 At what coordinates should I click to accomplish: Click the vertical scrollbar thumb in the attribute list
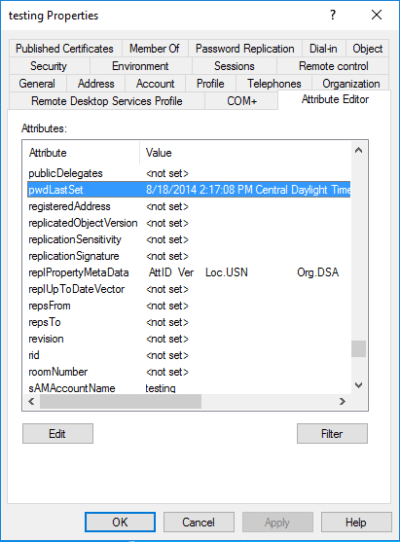359,349
